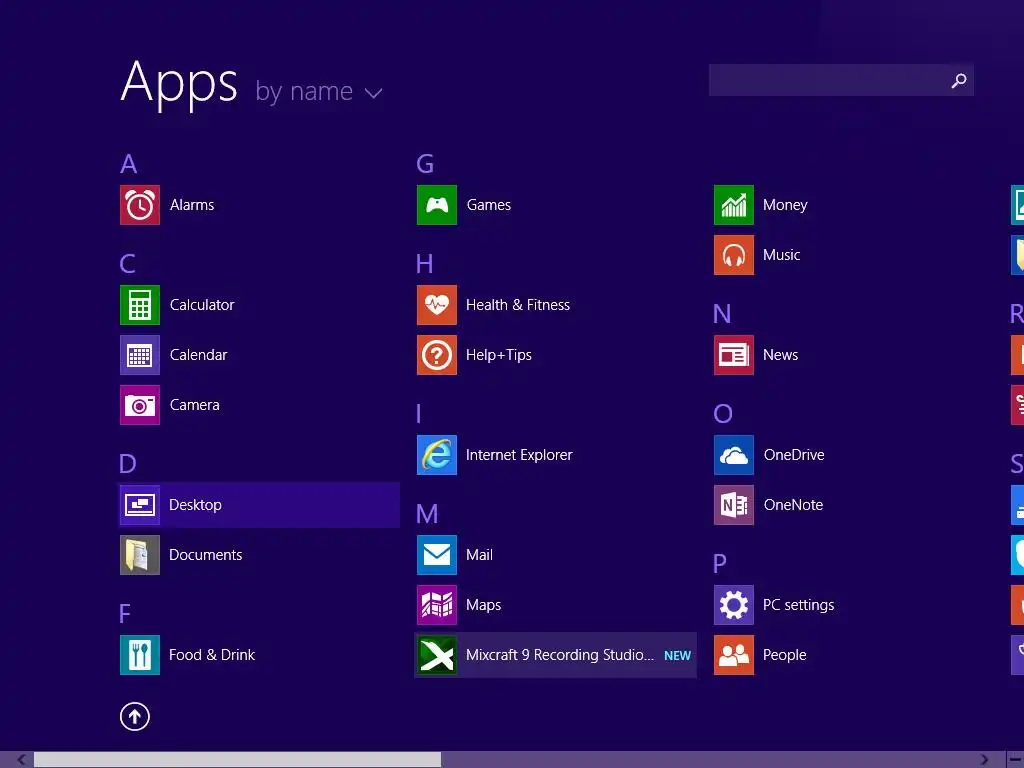The height and width of the screenshot is (768, 1024).
Task: Open the Documents folder icon
Action: [x=140, y=555]
